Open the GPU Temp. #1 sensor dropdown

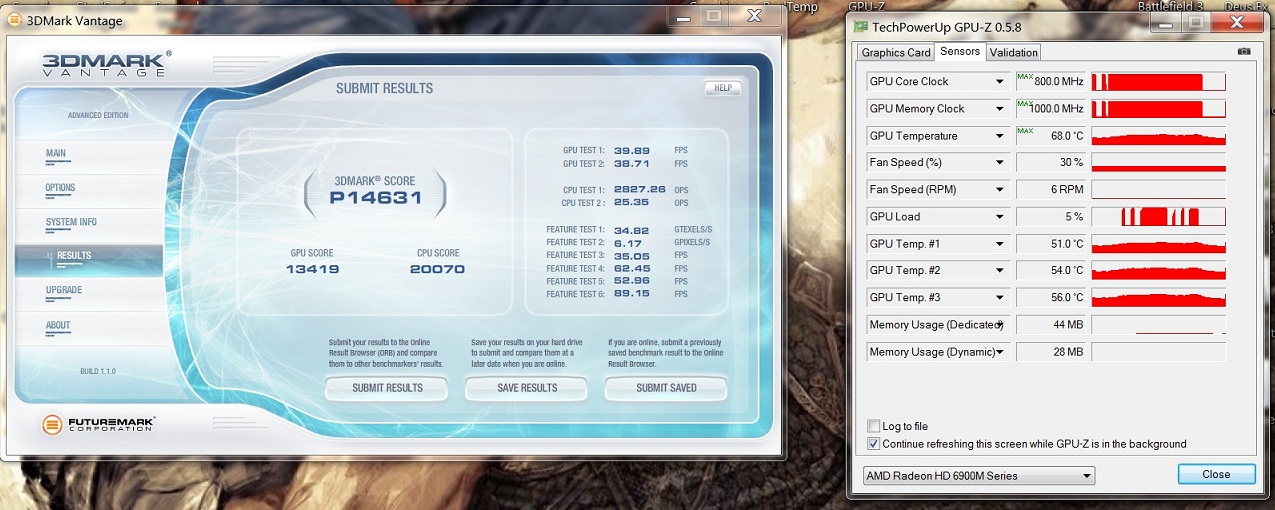[999, 243]
